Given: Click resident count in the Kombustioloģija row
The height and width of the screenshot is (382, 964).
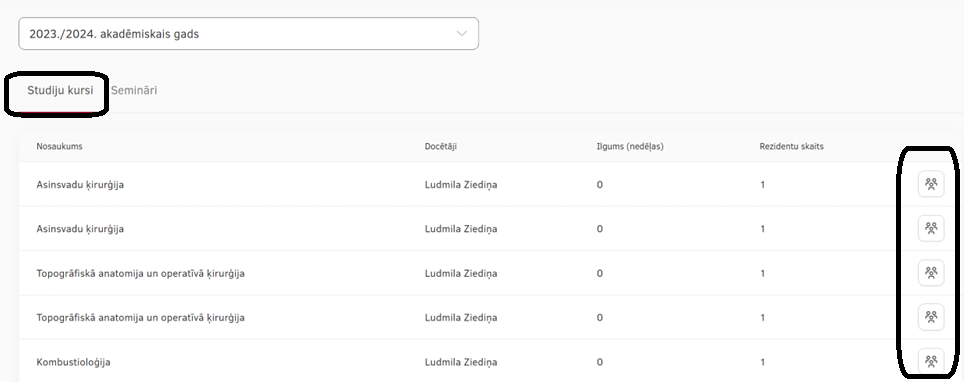Looking at the screenshot, I should tap(762, 362).
